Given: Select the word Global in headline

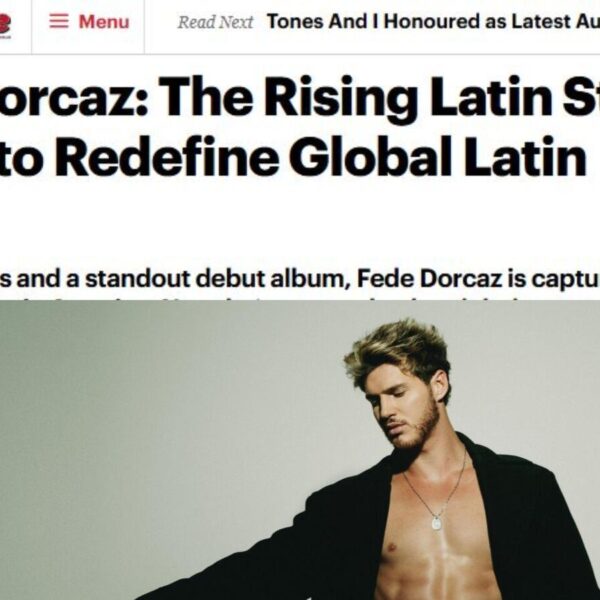Looking at the screenshot, I should pos(371,157).
